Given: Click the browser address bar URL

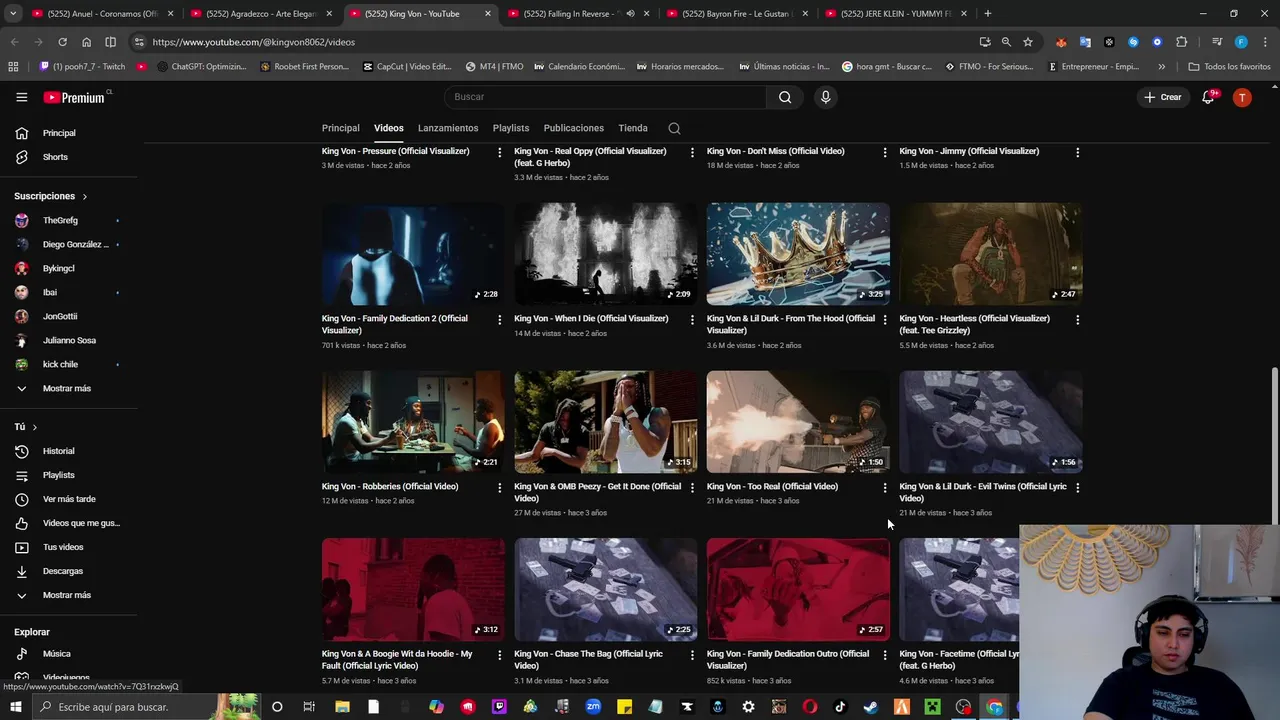Looking at the screenshot, I should (253, 42).
